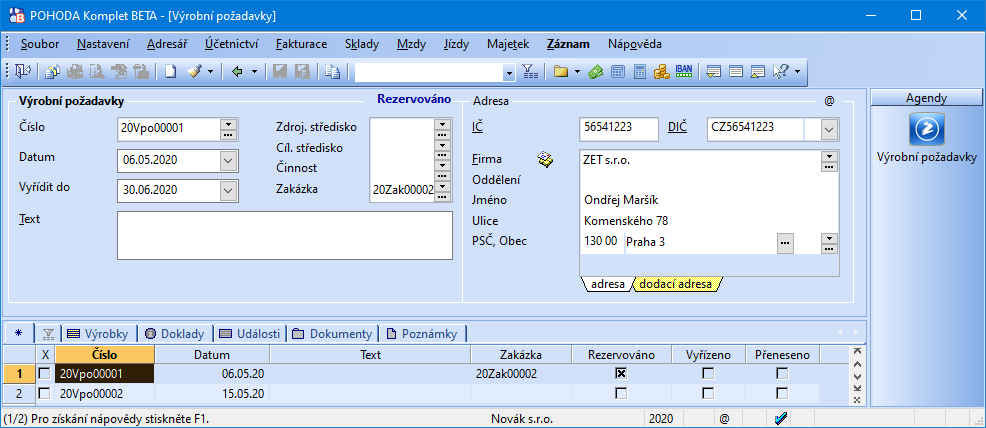Expand the DIČ field dropdown
986x428 pixels.
[829, 130]
